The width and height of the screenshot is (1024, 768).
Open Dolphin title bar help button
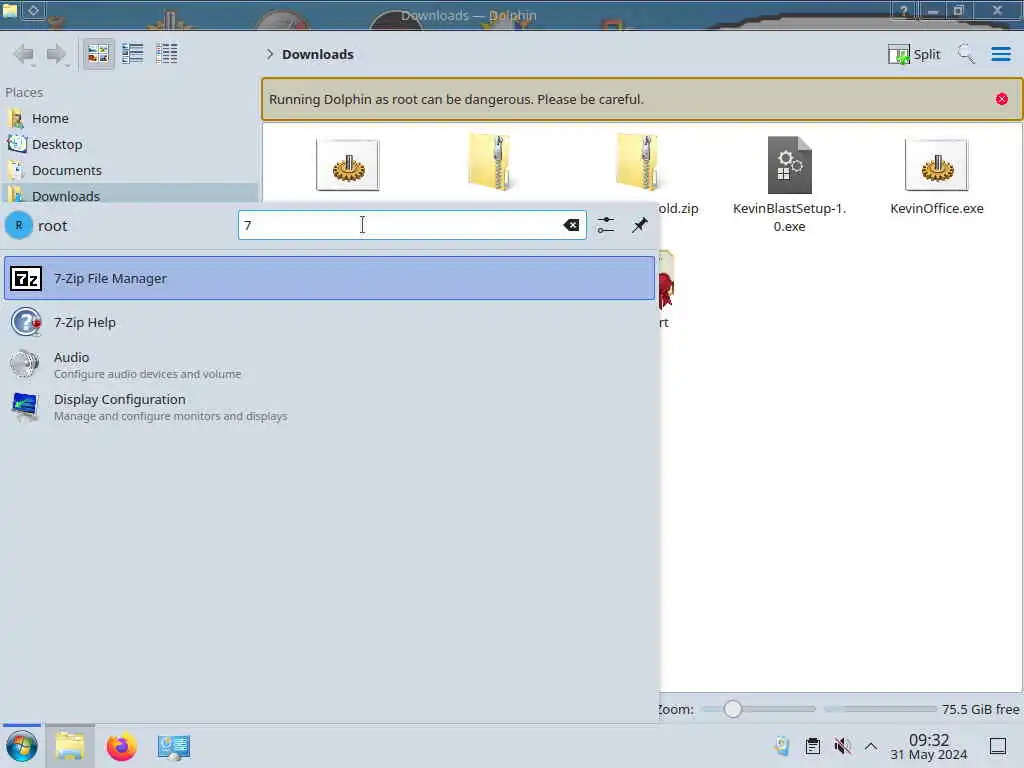point(903,10)
